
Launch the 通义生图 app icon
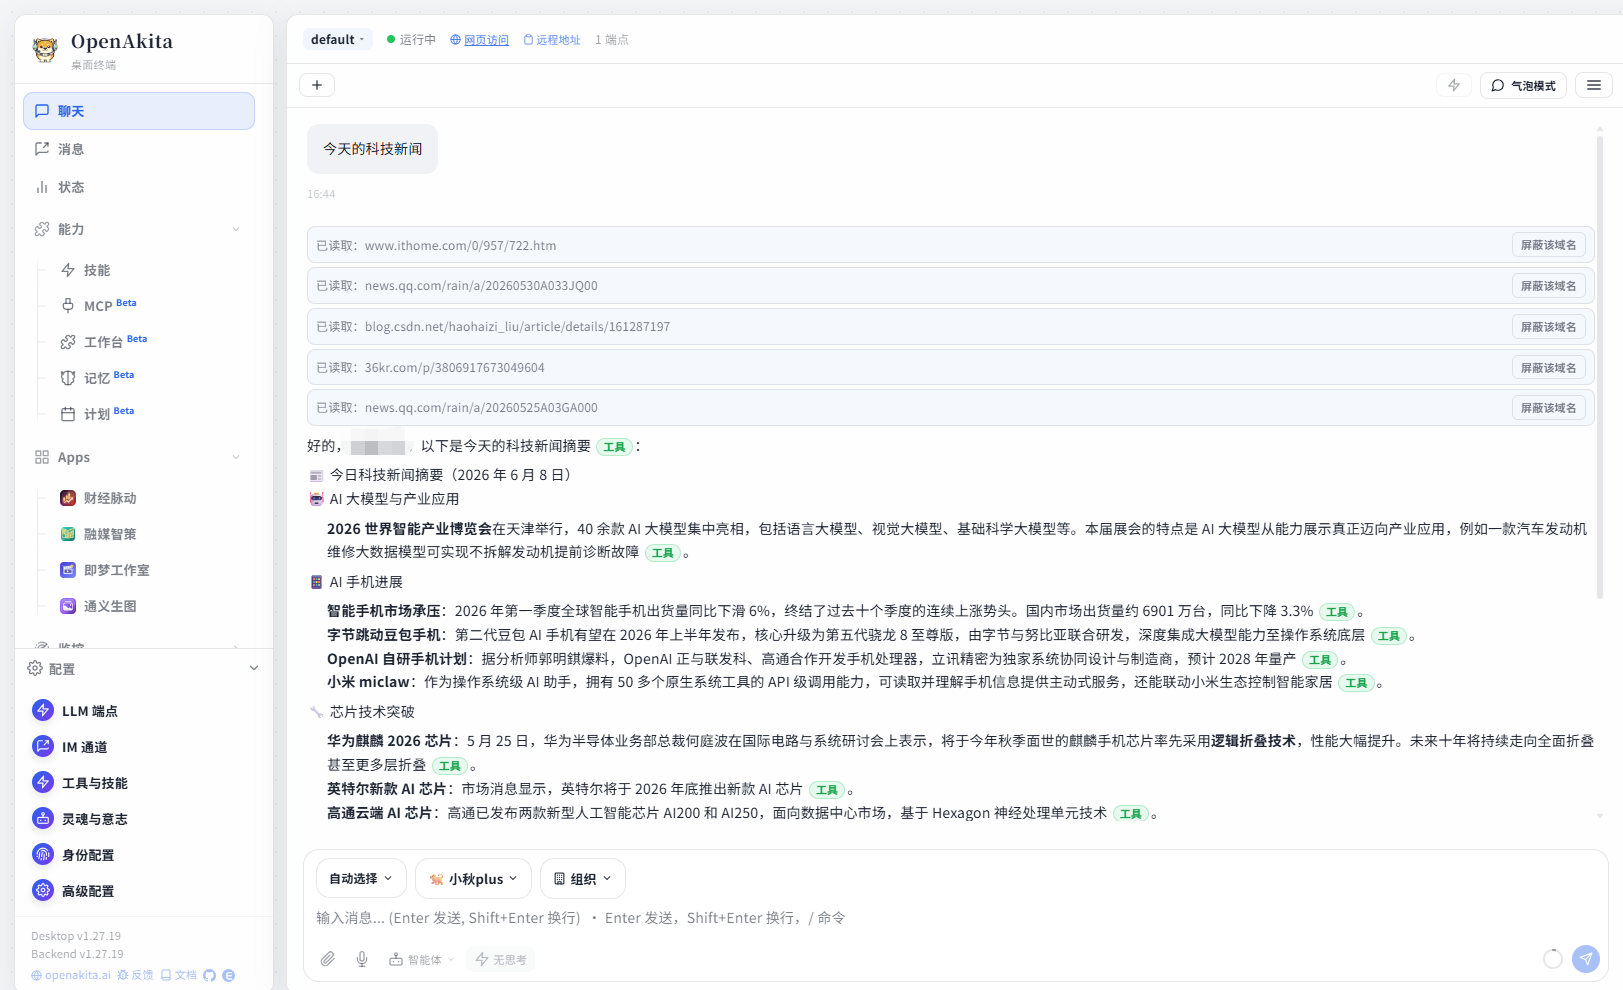point(68,606)
